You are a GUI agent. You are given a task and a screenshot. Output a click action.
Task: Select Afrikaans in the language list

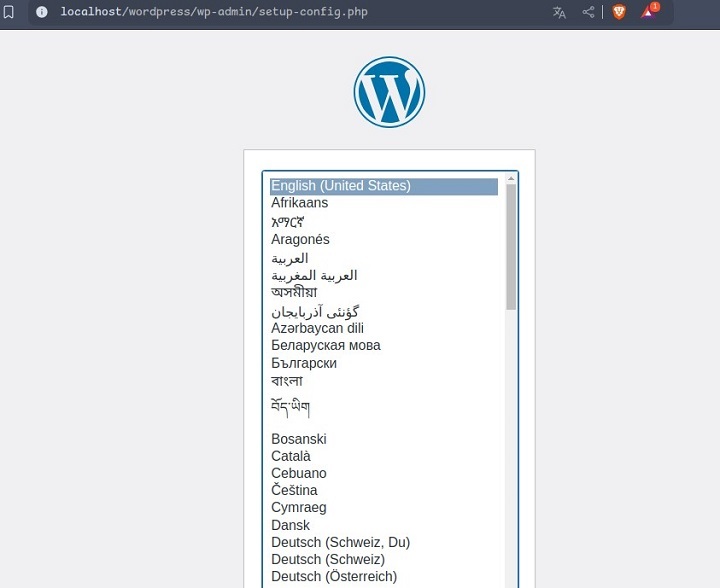click(384, 203)
